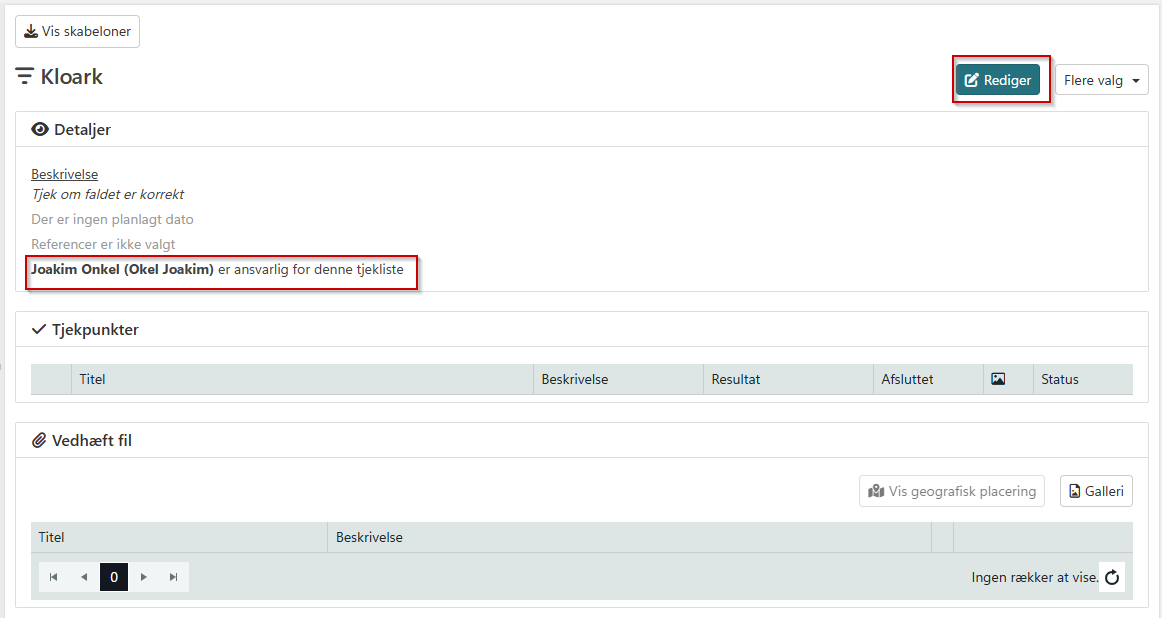This screenshot has width=1162, height=618.
Task: Select page number 0 in pager
Action: pos(114,577)
